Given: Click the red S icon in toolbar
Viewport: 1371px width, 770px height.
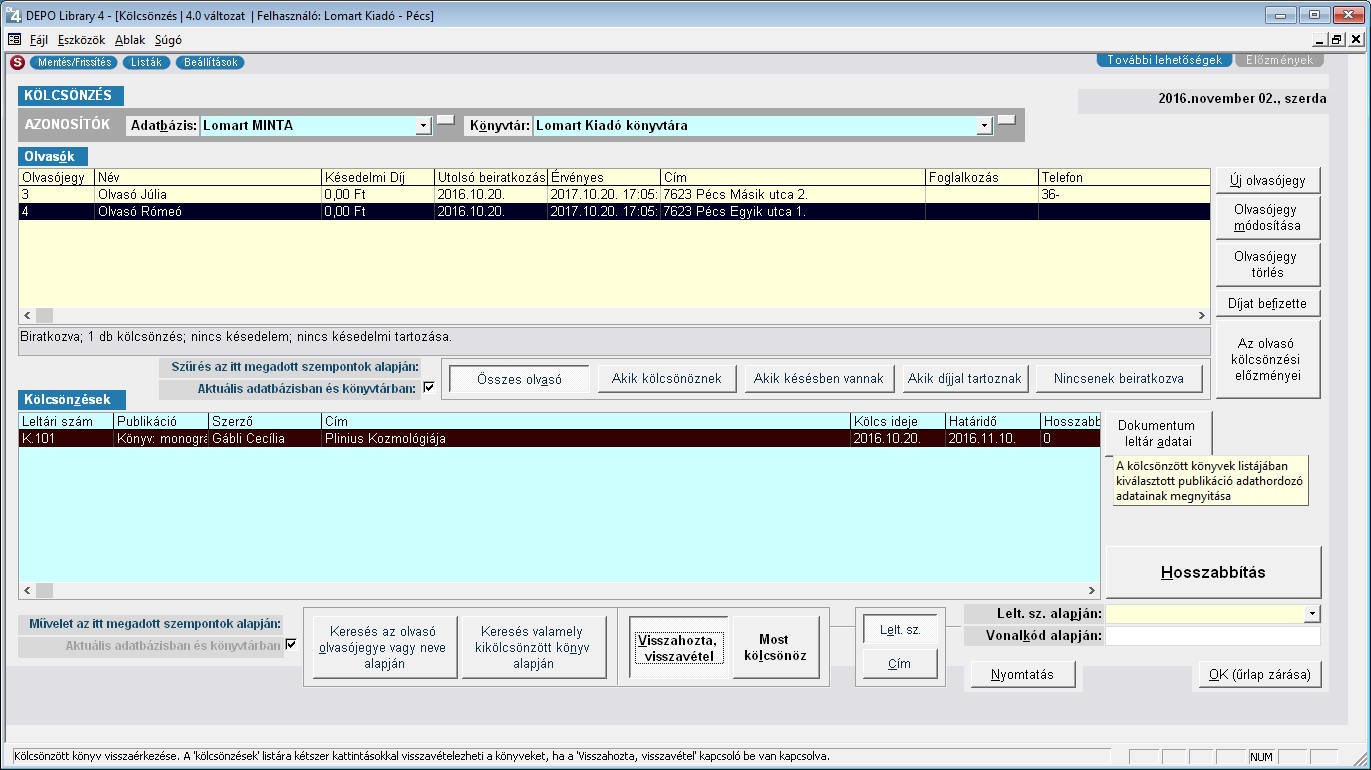Looking at the screenshot, I should (x=16, y=62).
